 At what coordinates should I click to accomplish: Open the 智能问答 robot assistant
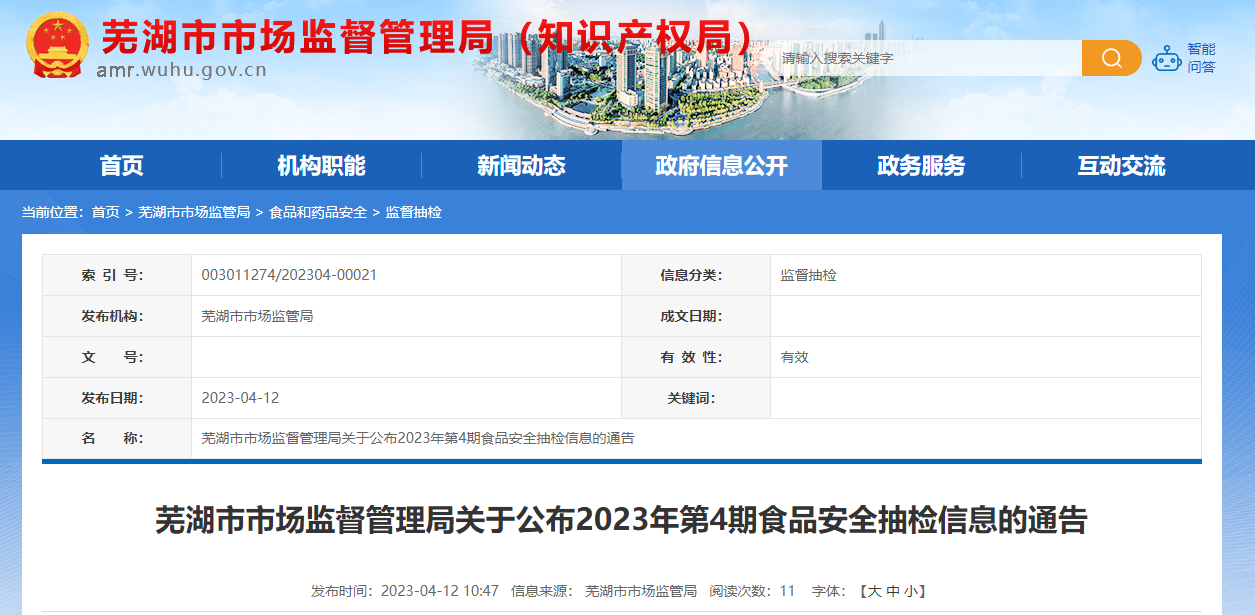pos(1184,58)
